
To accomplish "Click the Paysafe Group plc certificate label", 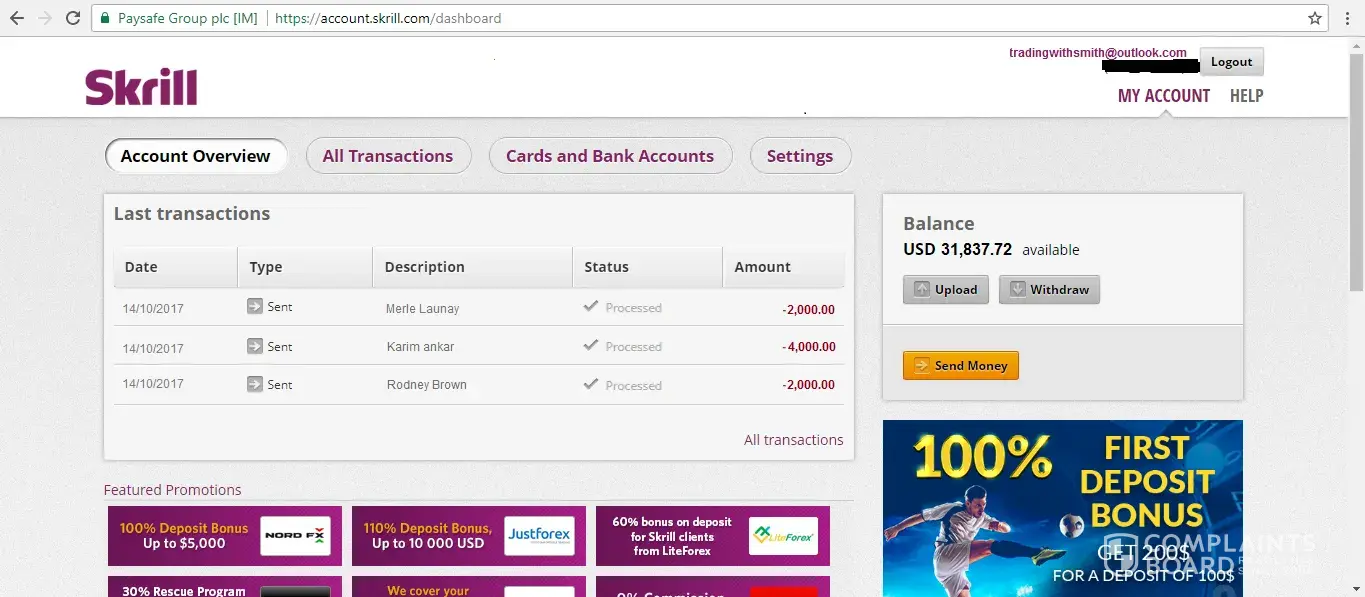I will coord(187,18).
